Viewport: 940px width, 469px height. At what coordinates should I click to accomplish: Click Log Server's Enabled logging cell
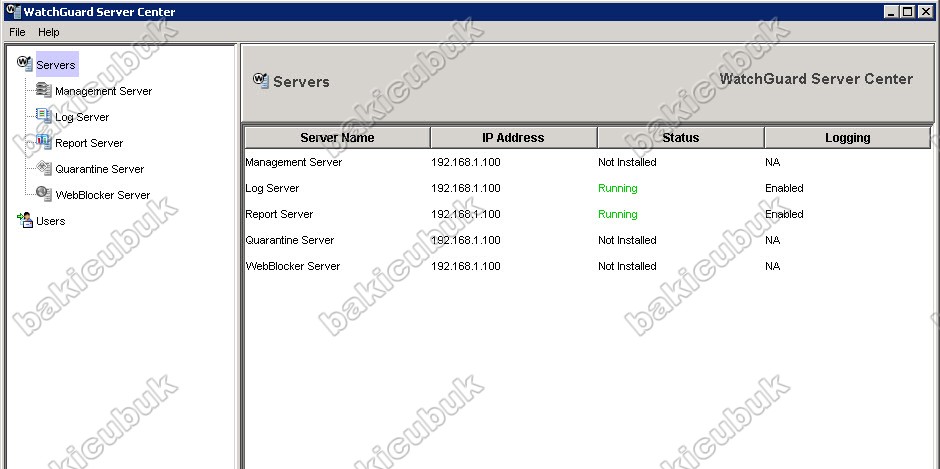pyautogui.click(x=784, y=188)
